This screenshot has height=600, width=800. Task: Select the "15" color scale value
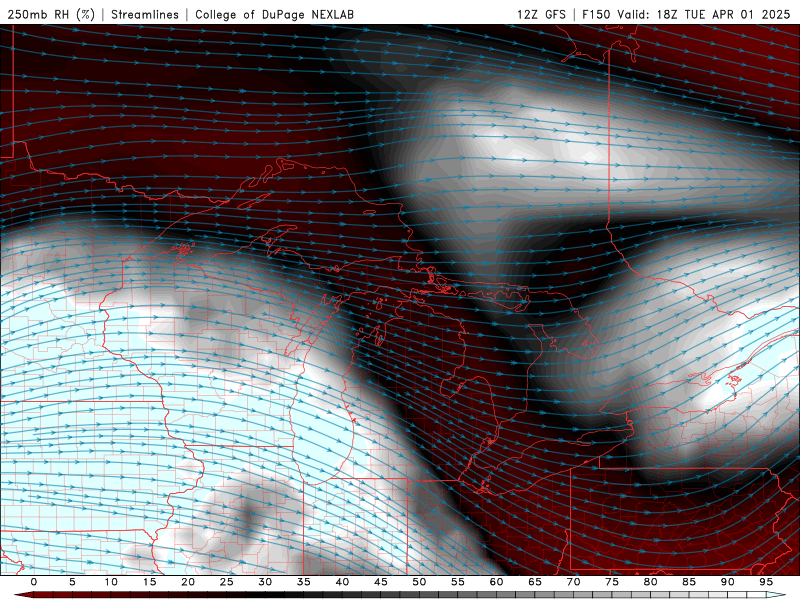click(x=149, y=582)
